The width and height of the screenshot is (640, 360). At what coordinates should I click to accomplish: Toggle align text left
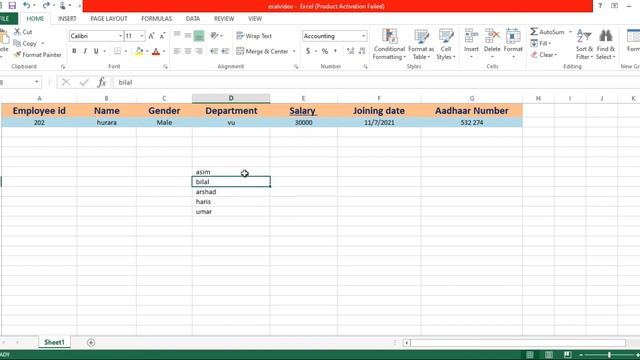coord(177,51)
